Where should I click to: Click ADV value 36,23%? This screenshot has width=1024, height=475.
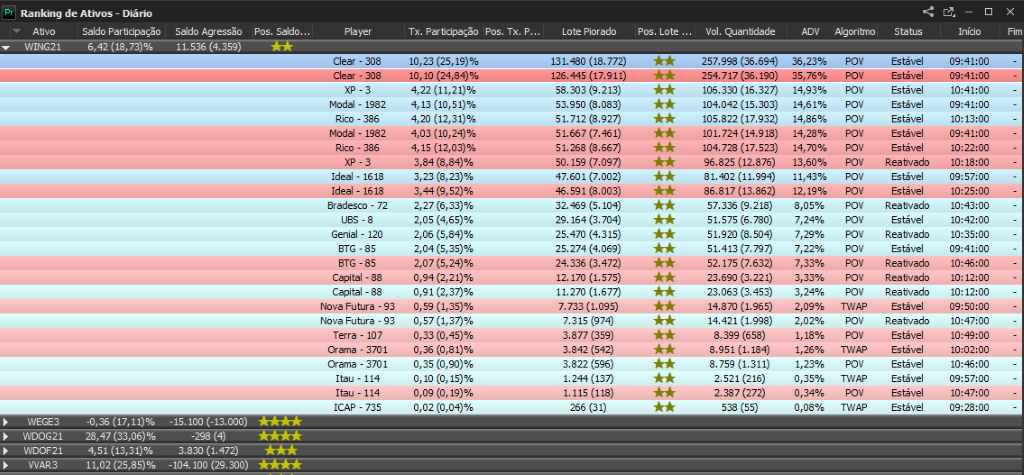[x=809, y=61]
